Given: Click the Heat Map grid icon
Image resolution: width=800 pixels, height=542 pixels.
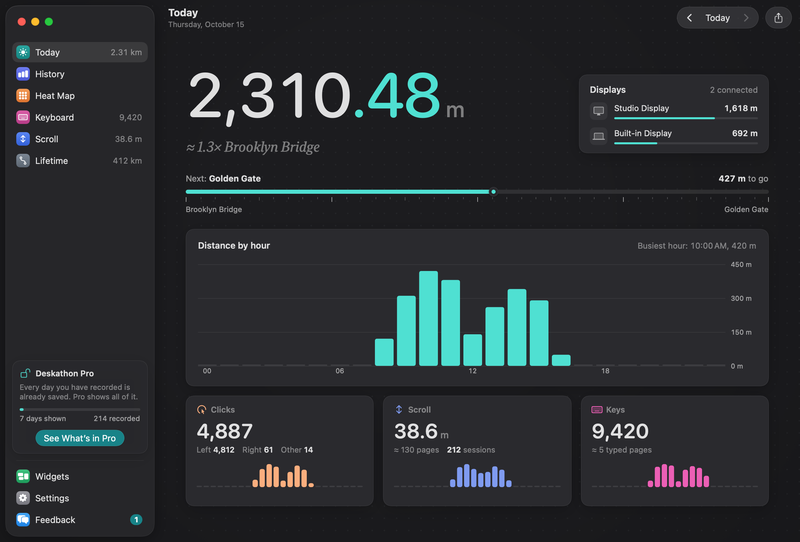Looking at the screenshot, I should 23,95.
